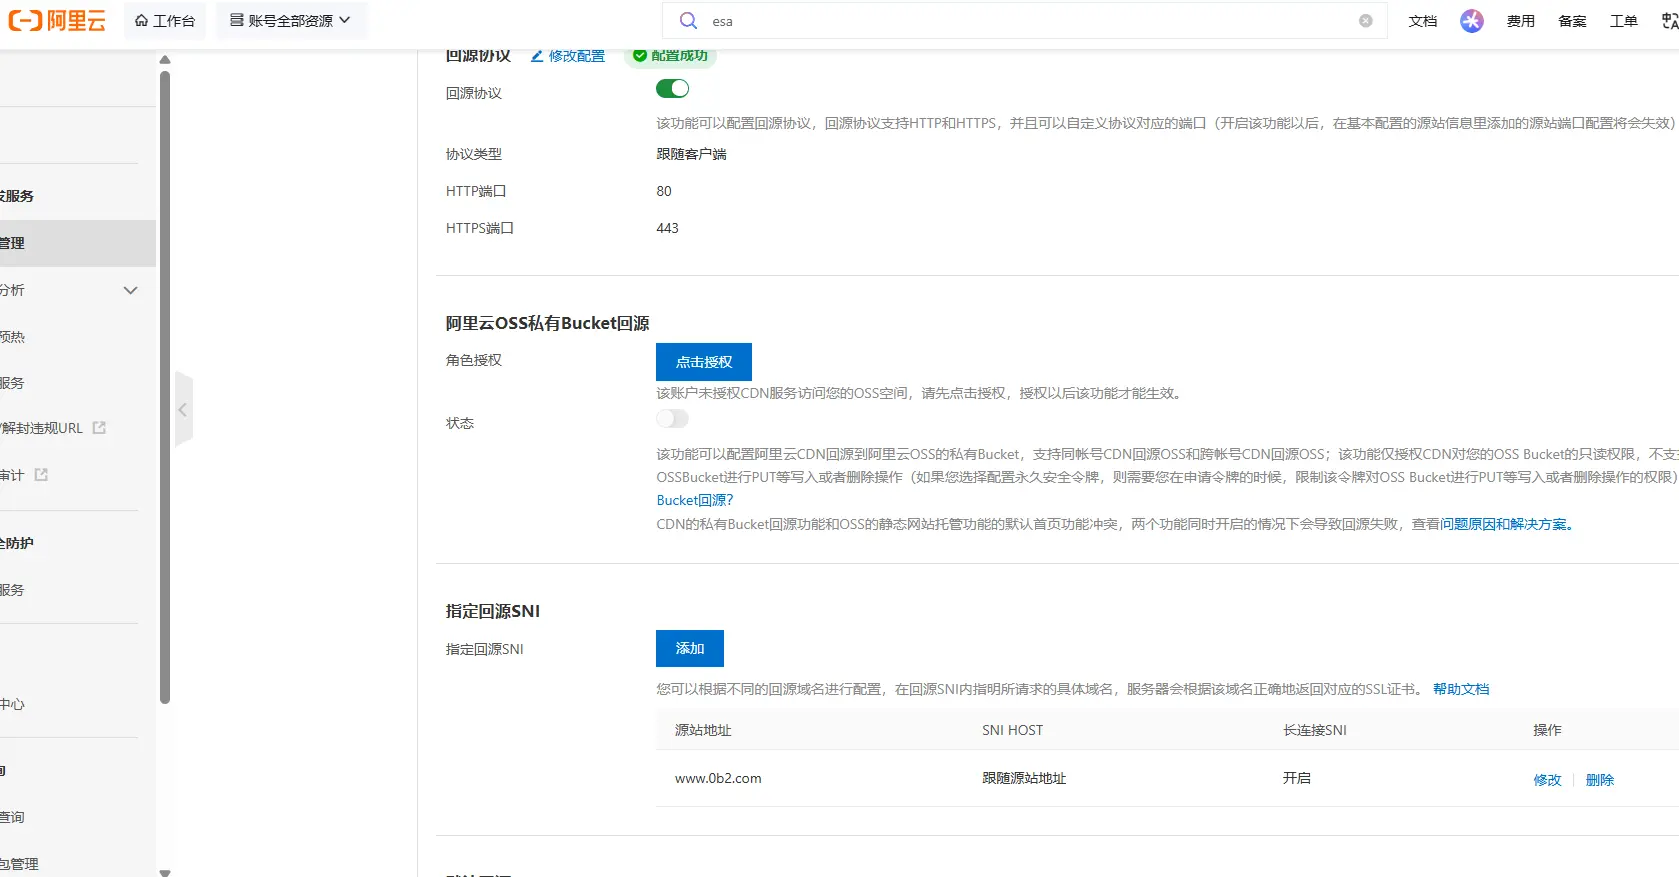Open external link icon beside 解封违规URL
The image size is (1679, 877).
click(99, 428)
